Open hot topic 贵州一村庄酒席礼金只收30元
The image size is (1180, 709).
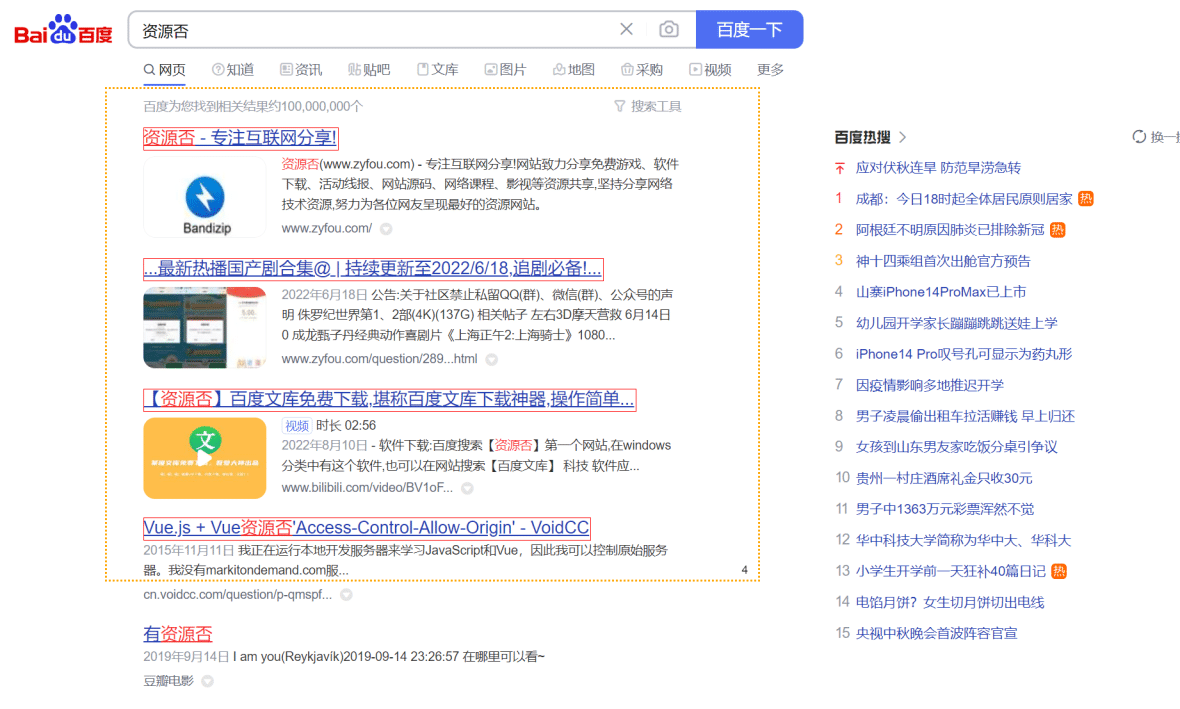point(944,478)
